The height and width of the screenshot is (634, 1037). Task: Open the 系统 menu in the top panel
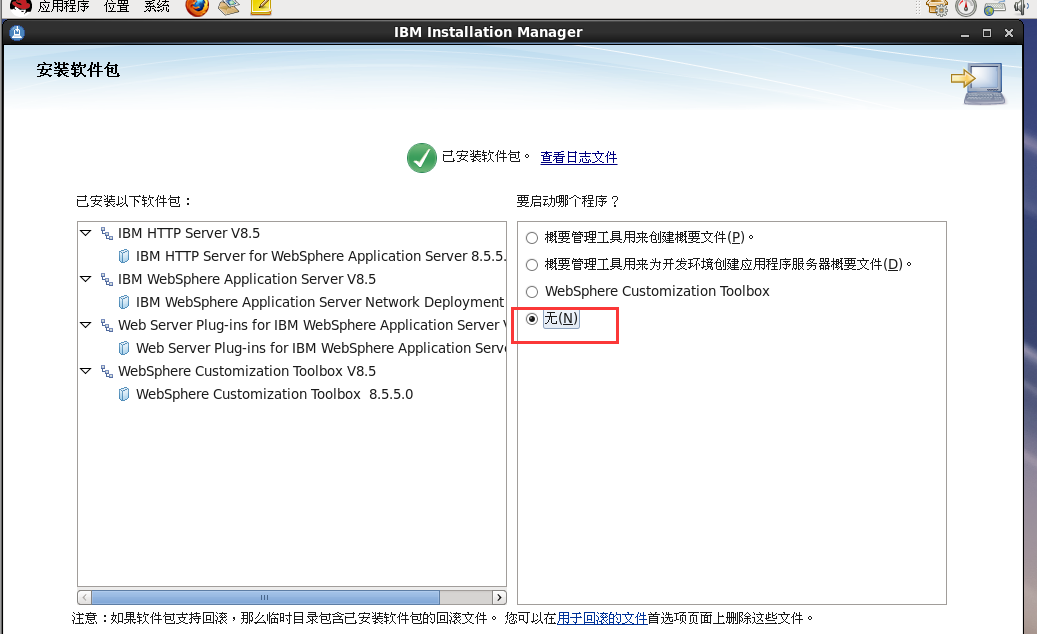(157, 7)
